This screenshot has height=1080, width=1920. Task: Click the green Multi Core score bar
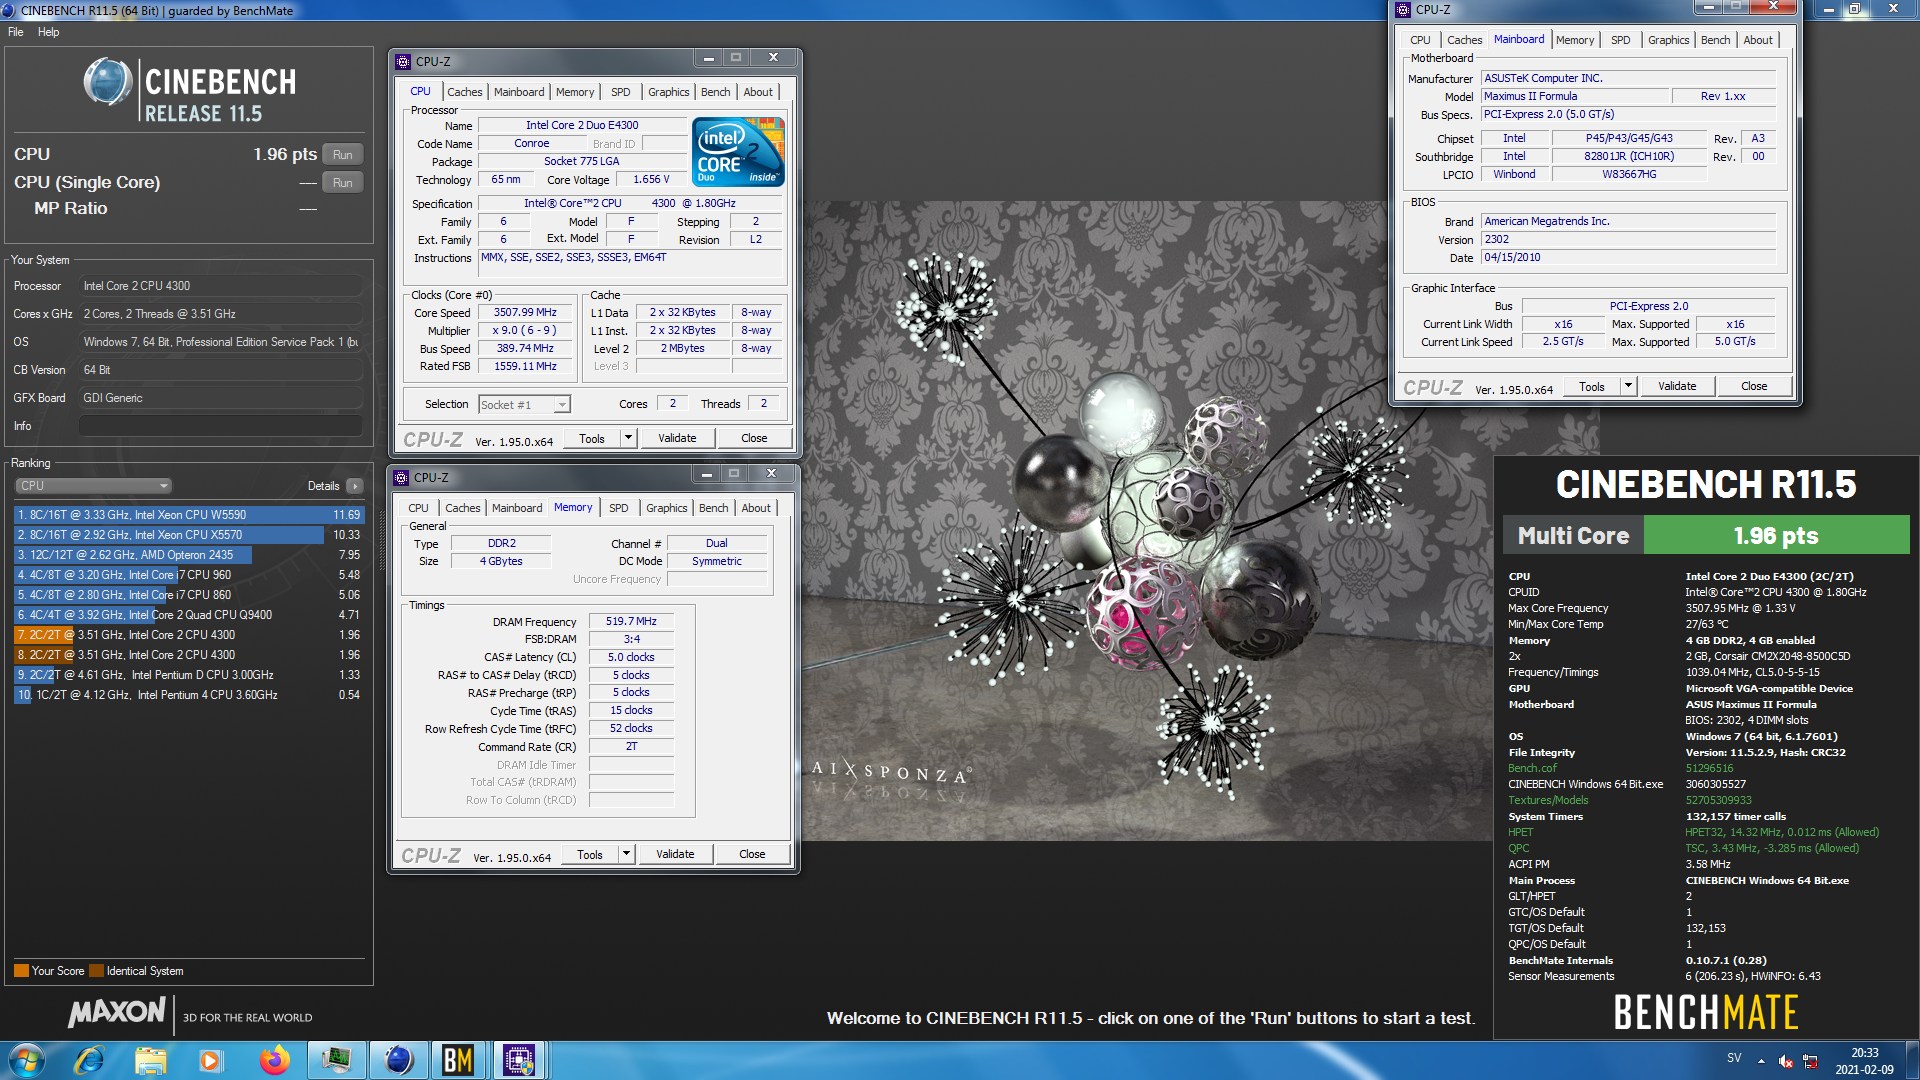(x=1776, y=535)
